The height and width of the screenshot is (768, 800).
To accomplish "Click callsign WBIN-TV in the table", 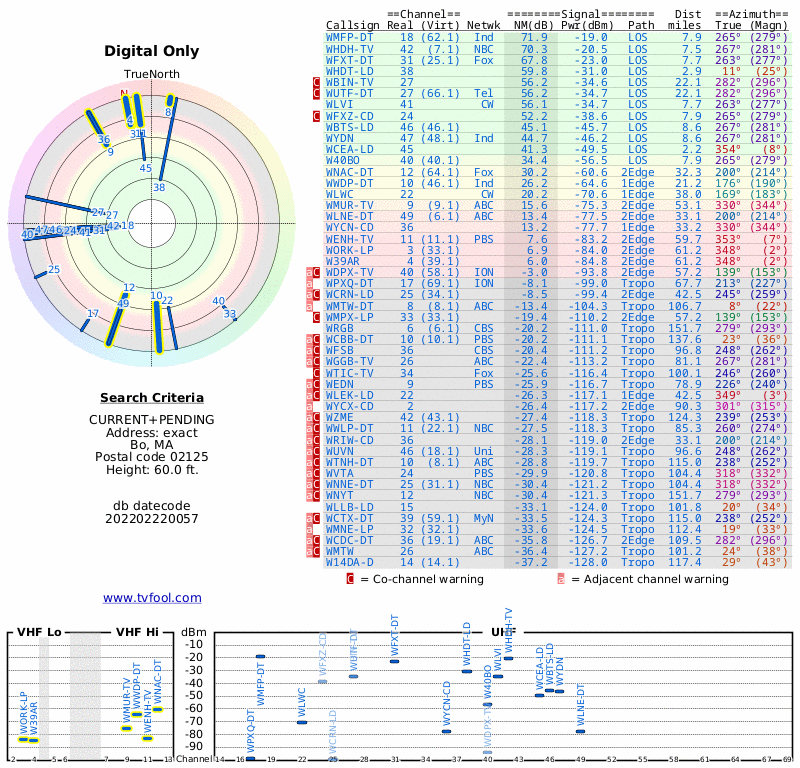I will [349, 82].
